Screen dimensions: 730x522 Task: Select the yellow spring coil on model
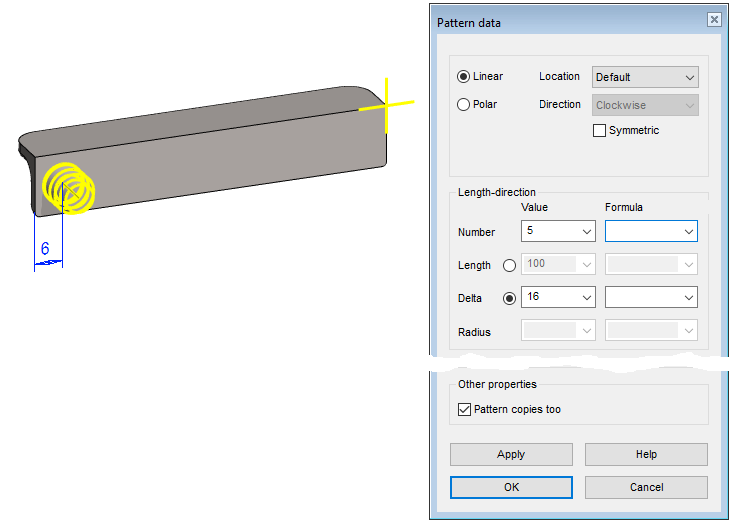(x=69, y=187)
